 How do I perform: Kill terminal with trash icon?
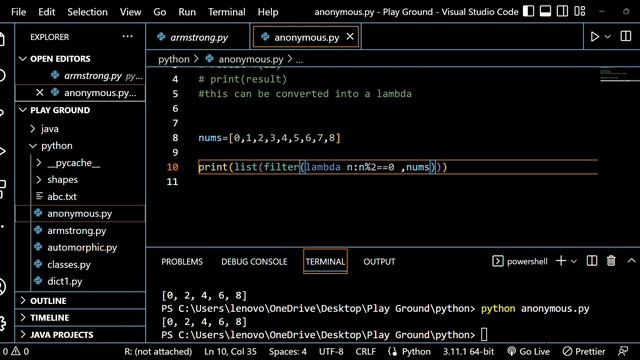click(611, 261)
